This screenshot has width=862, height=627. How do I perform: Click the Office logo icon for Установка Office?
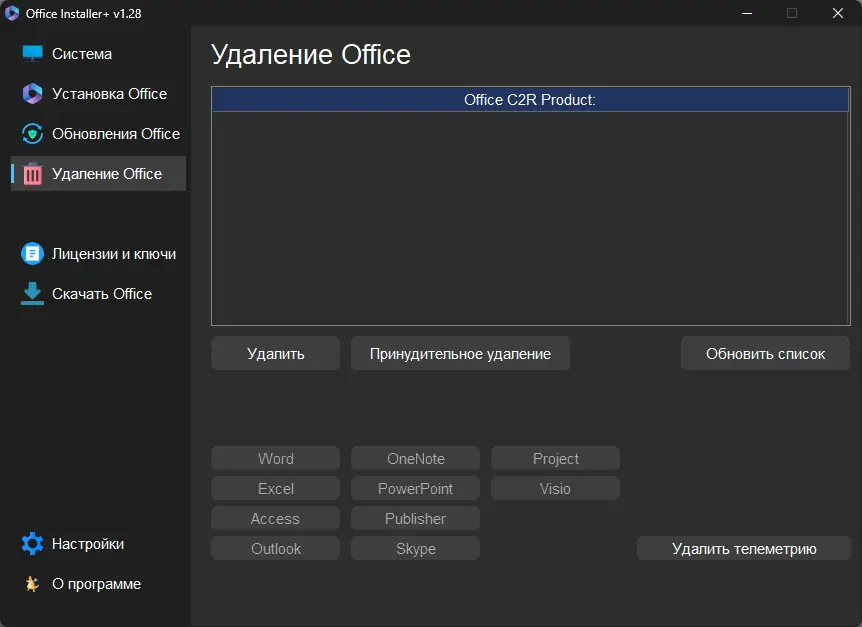click(33, 94)
